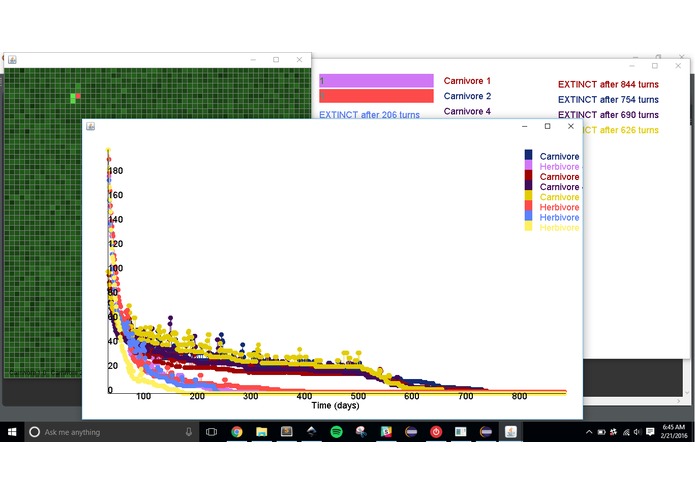
Task: Click the 'Ask me anything' search box
Action: pos(111,432)
